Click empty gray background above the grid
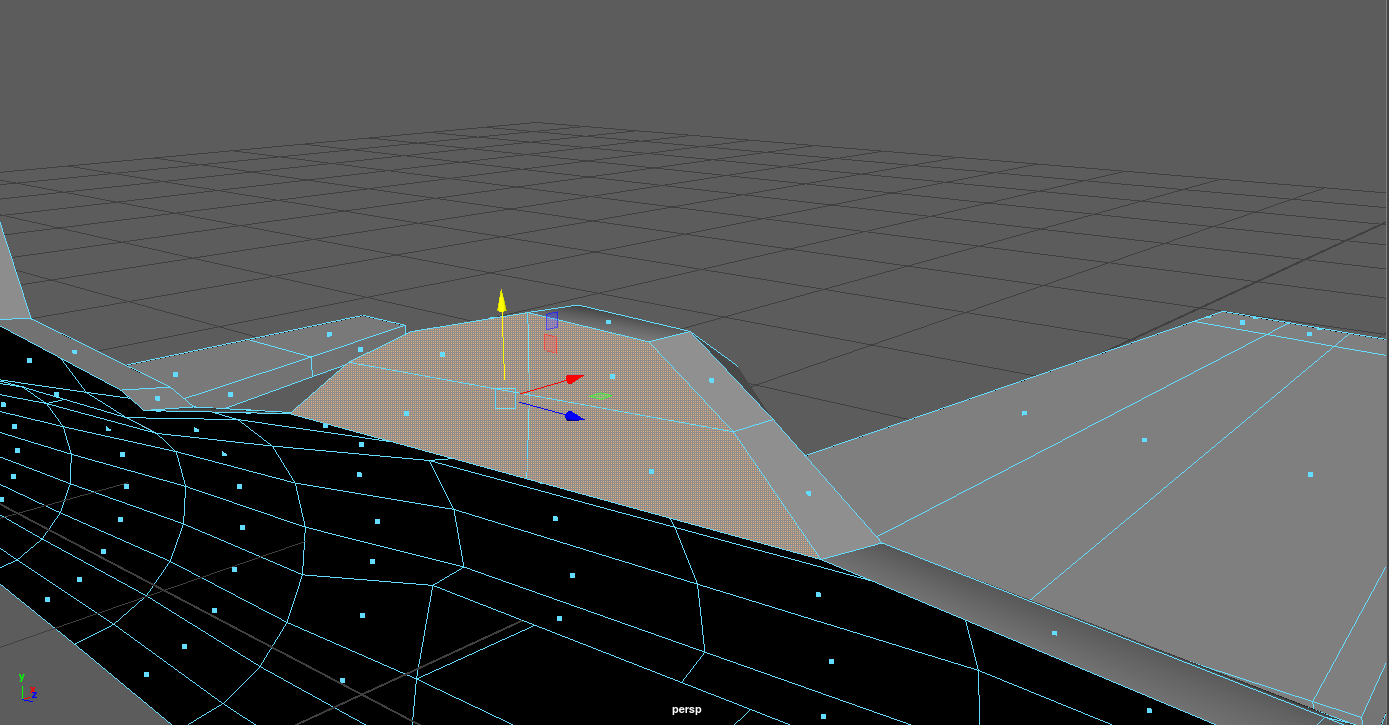The width and height of the screenshot is (1389, 725). point(700,60)
